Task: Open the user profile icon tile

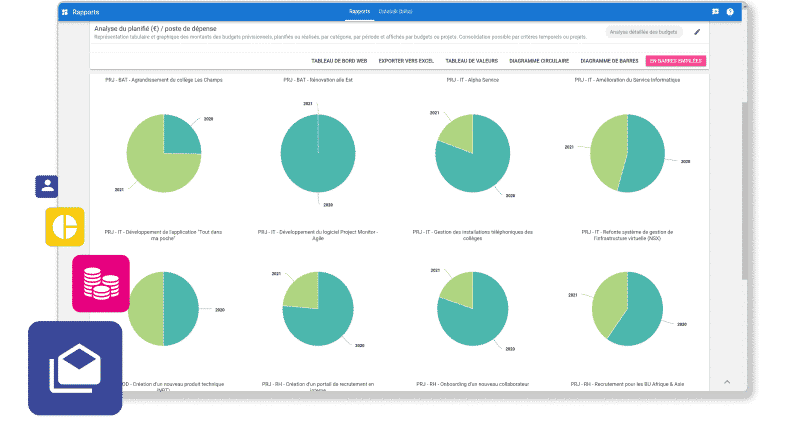Action: [47, 186]
